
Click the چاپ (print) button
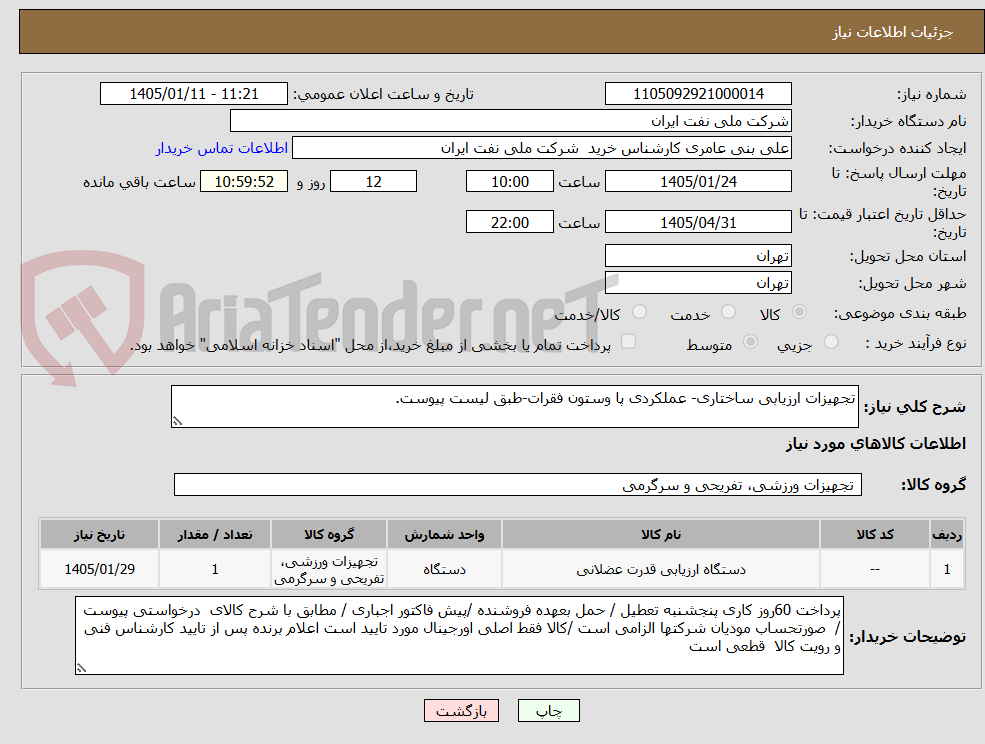pyautogui.click(x=548, y=711)
